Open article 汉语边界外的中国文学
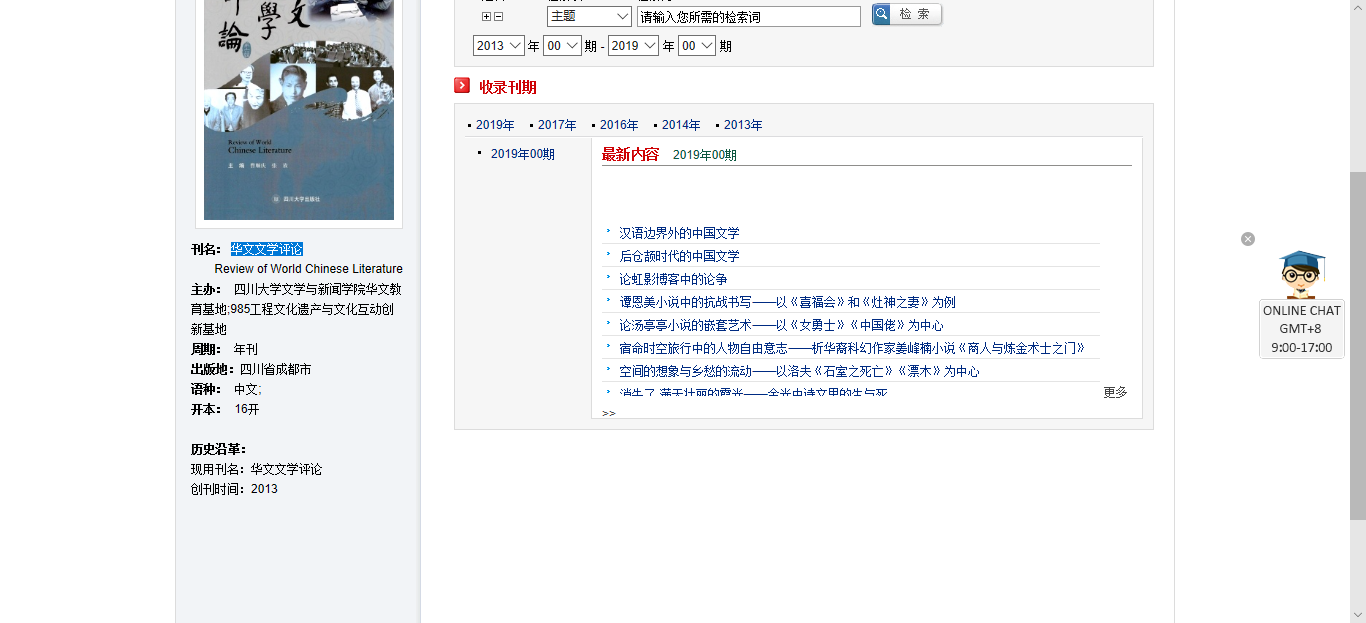 pyautogui.click(x=679, y=233)
